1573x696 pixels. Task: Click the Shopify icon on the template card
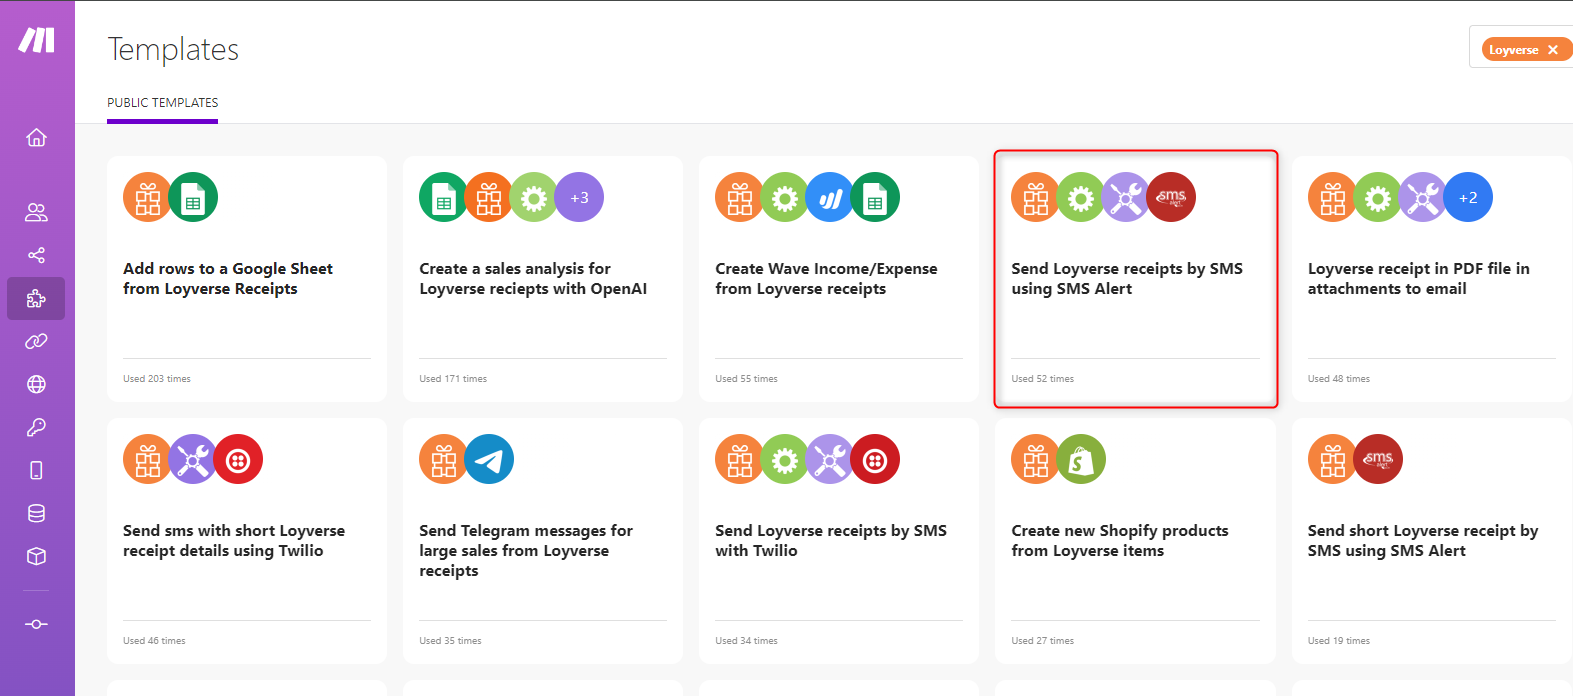pyautogui.click(x=1081, y=459)
